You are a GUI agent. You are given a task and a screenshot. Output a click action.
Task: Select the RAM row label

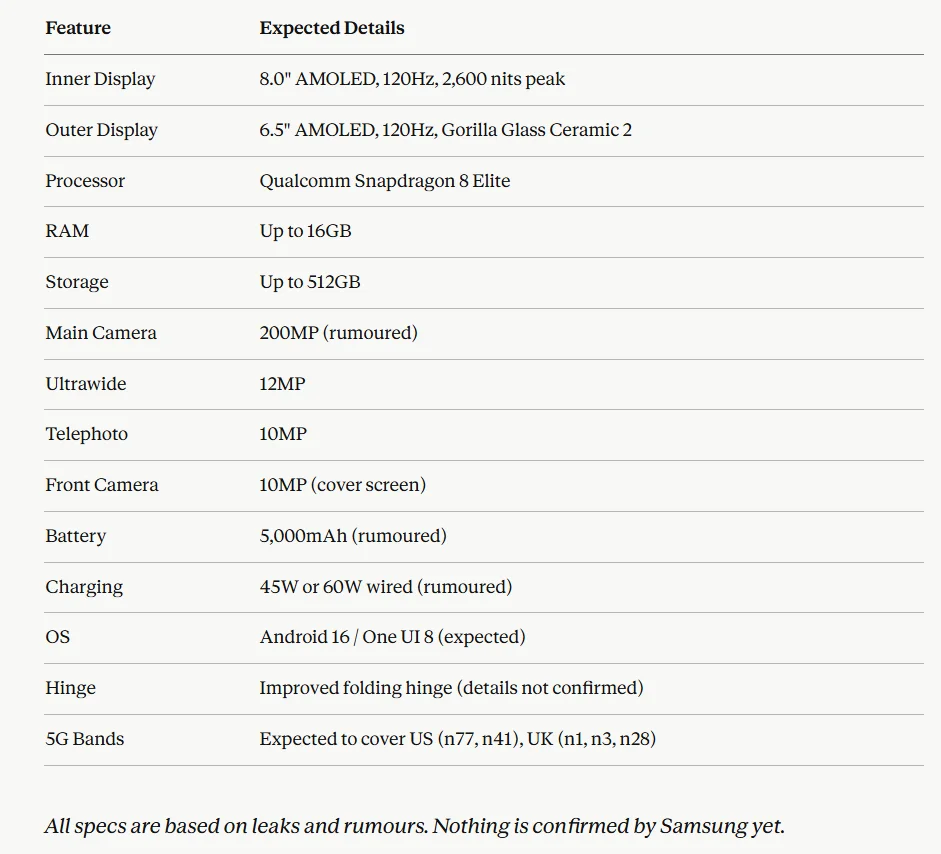pos(67,231)
